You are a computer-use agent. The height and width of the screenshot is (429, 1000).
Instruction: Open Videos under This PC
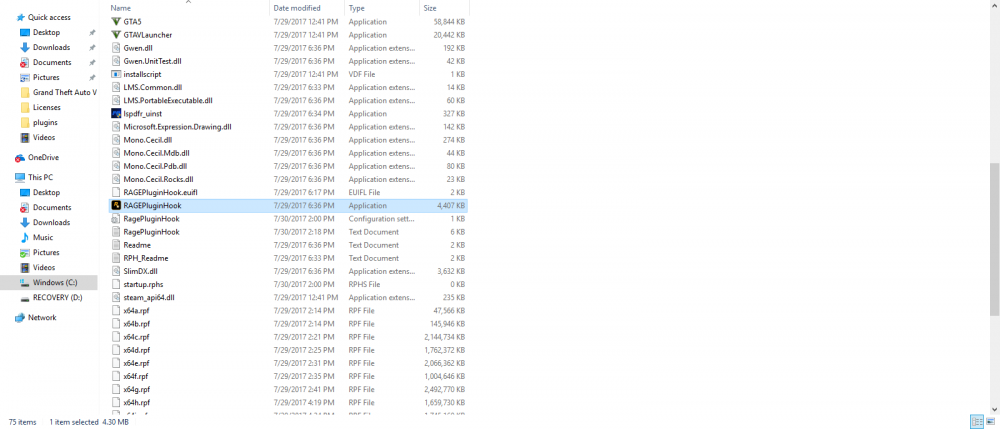click(x=44, y=268)
